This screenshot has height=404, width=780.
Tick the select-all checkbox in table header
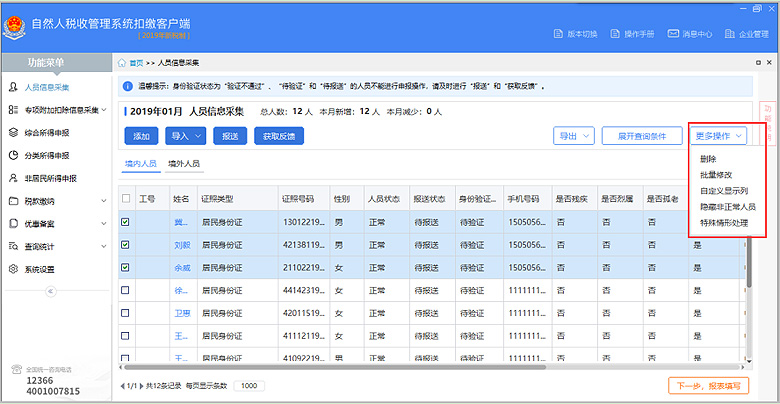125,199
